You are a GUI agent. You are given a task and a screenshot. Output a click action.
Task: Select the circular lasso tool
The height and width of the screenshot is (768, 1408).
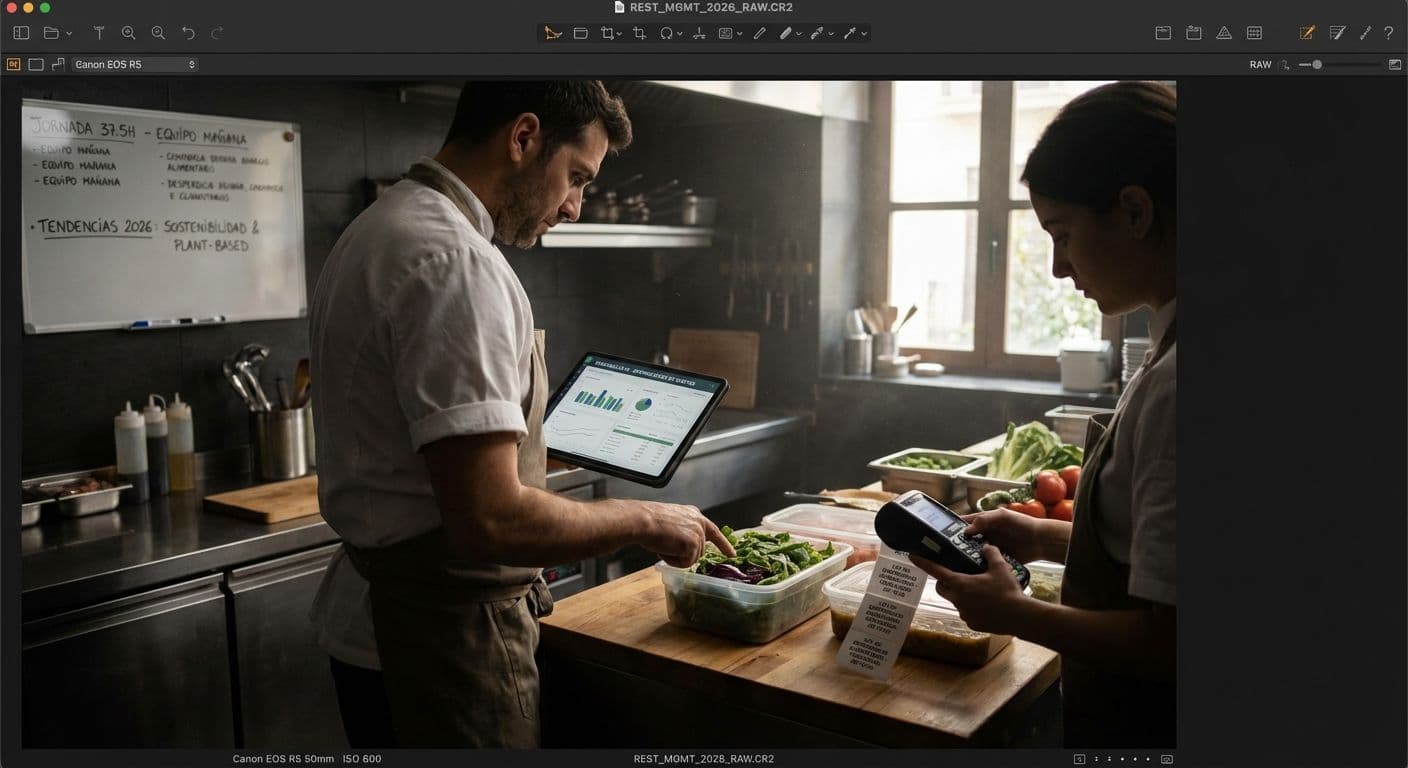pyautogui.click(x=666, y=33)
